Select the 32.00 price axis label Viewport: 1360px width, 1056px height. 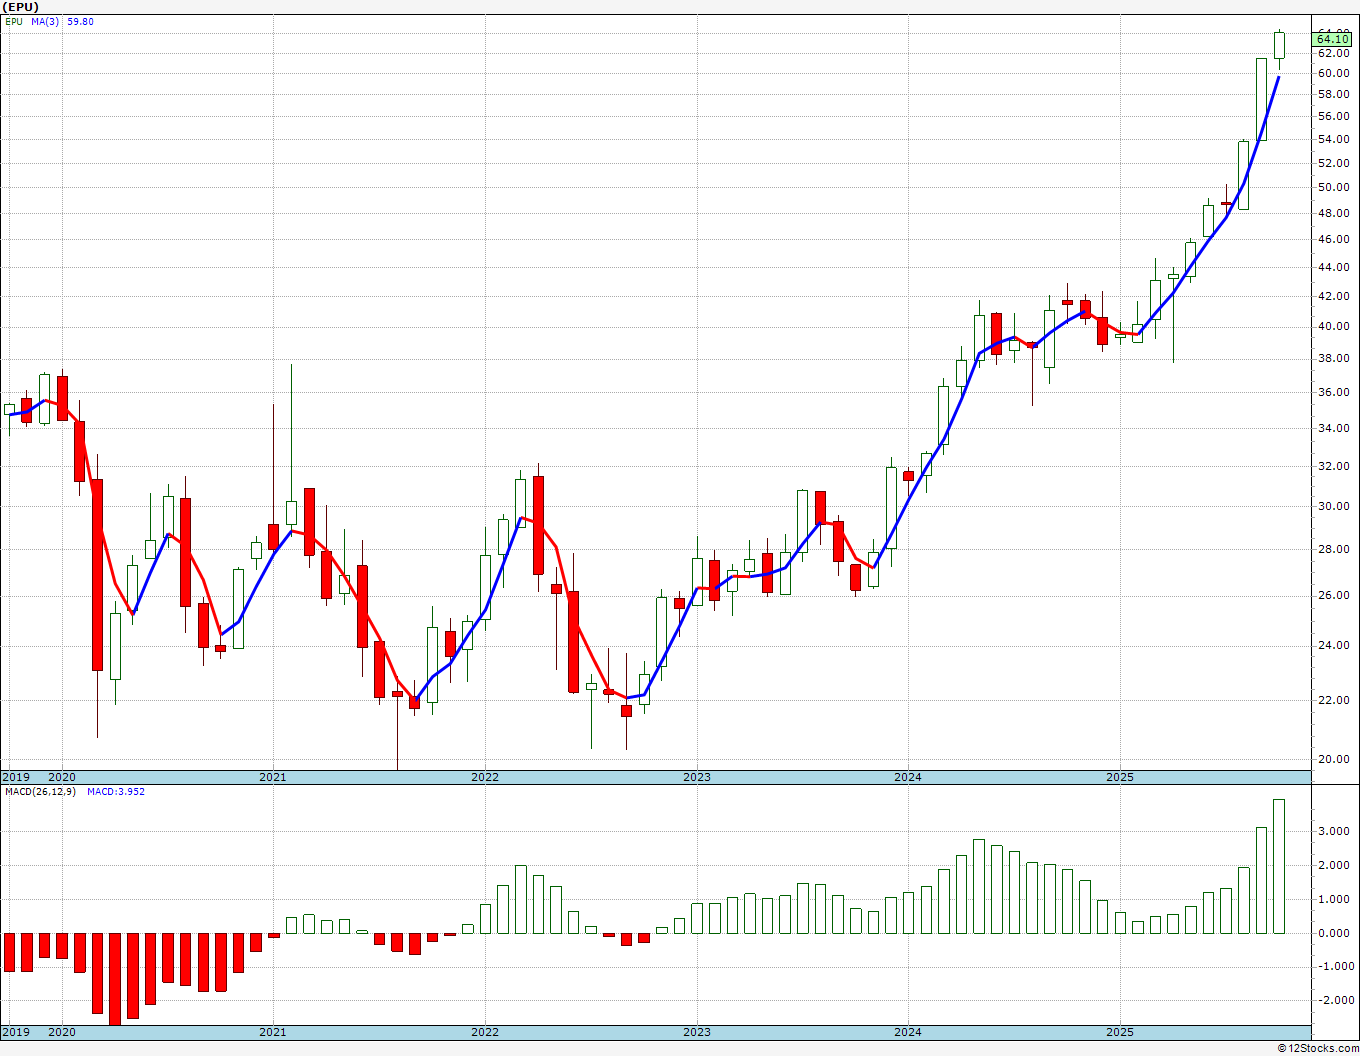[x=1333, y=466]
